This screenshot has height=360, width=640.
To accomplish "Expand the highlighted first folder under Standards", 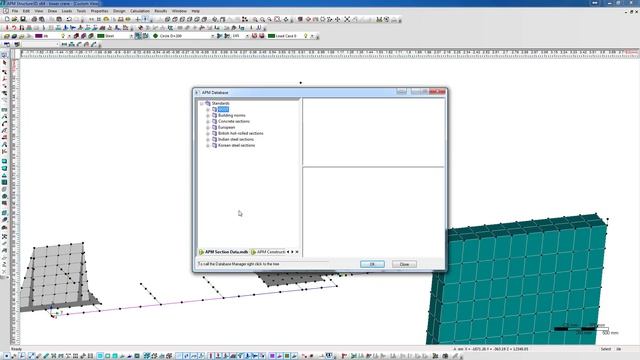I will point(208,110).
